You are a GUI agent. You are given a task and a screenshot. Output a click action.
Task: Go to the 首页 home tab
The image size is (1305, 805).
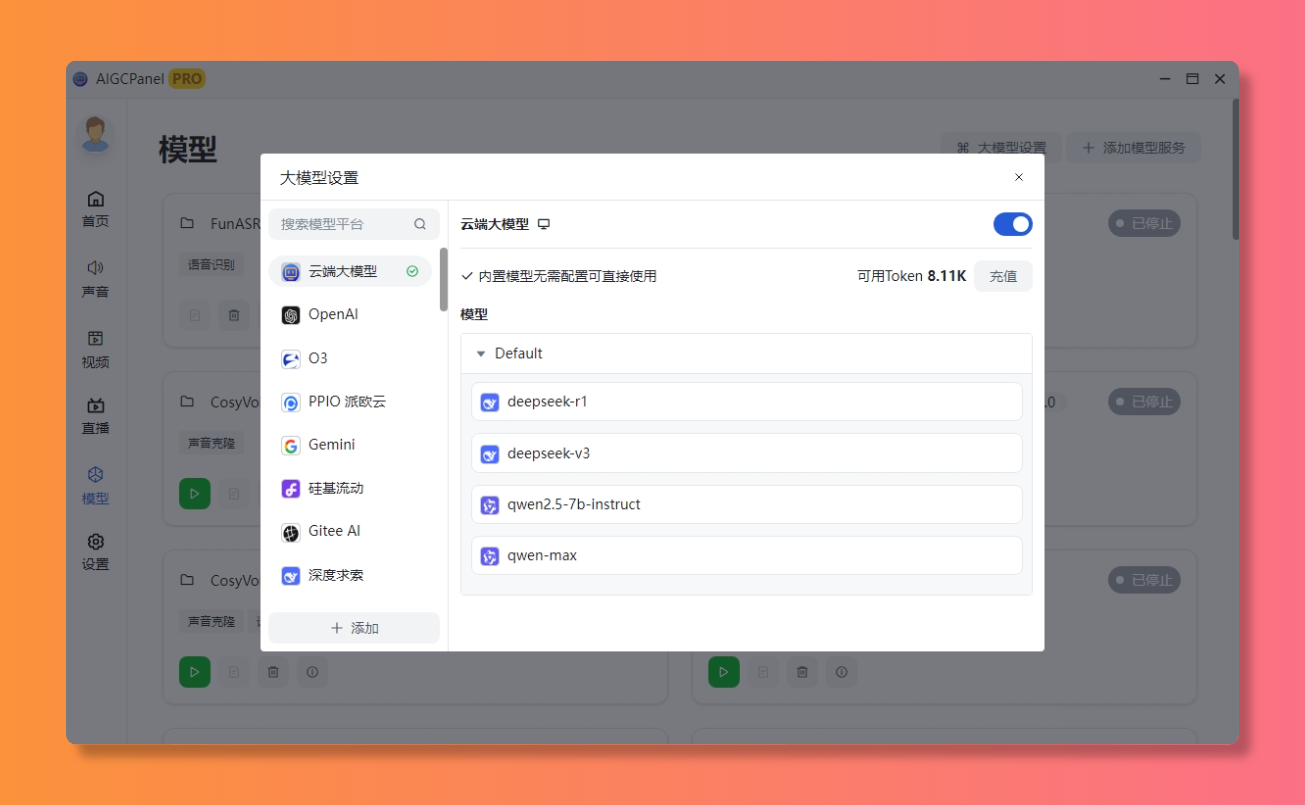click(x=95, y=209)
